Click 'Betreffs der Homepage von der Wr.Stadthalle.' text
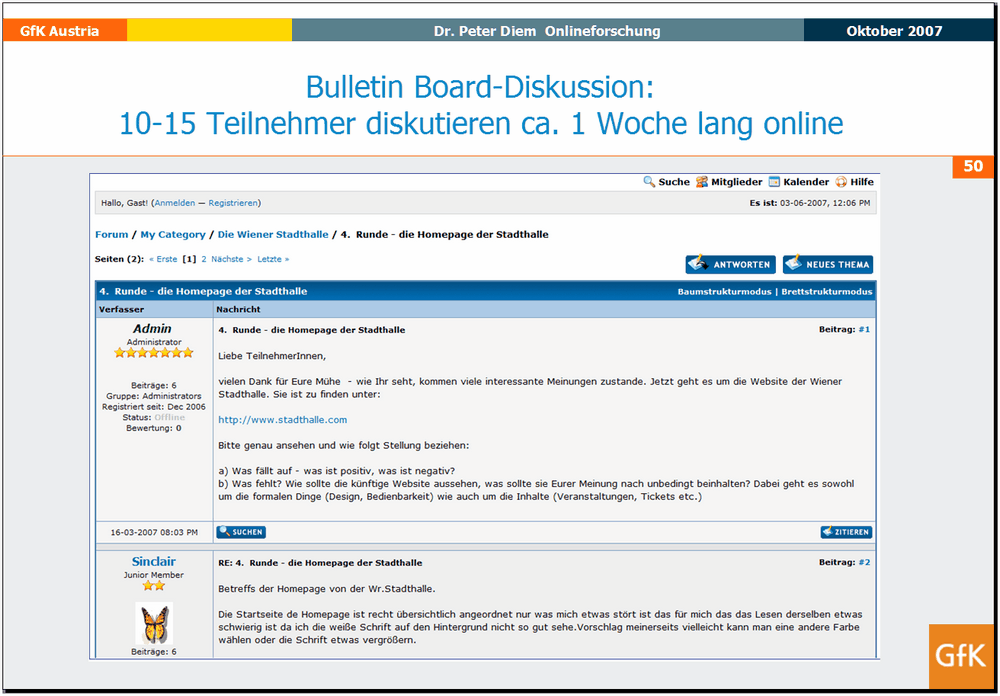Viewport: 1000px width, 696px height. 327,588
